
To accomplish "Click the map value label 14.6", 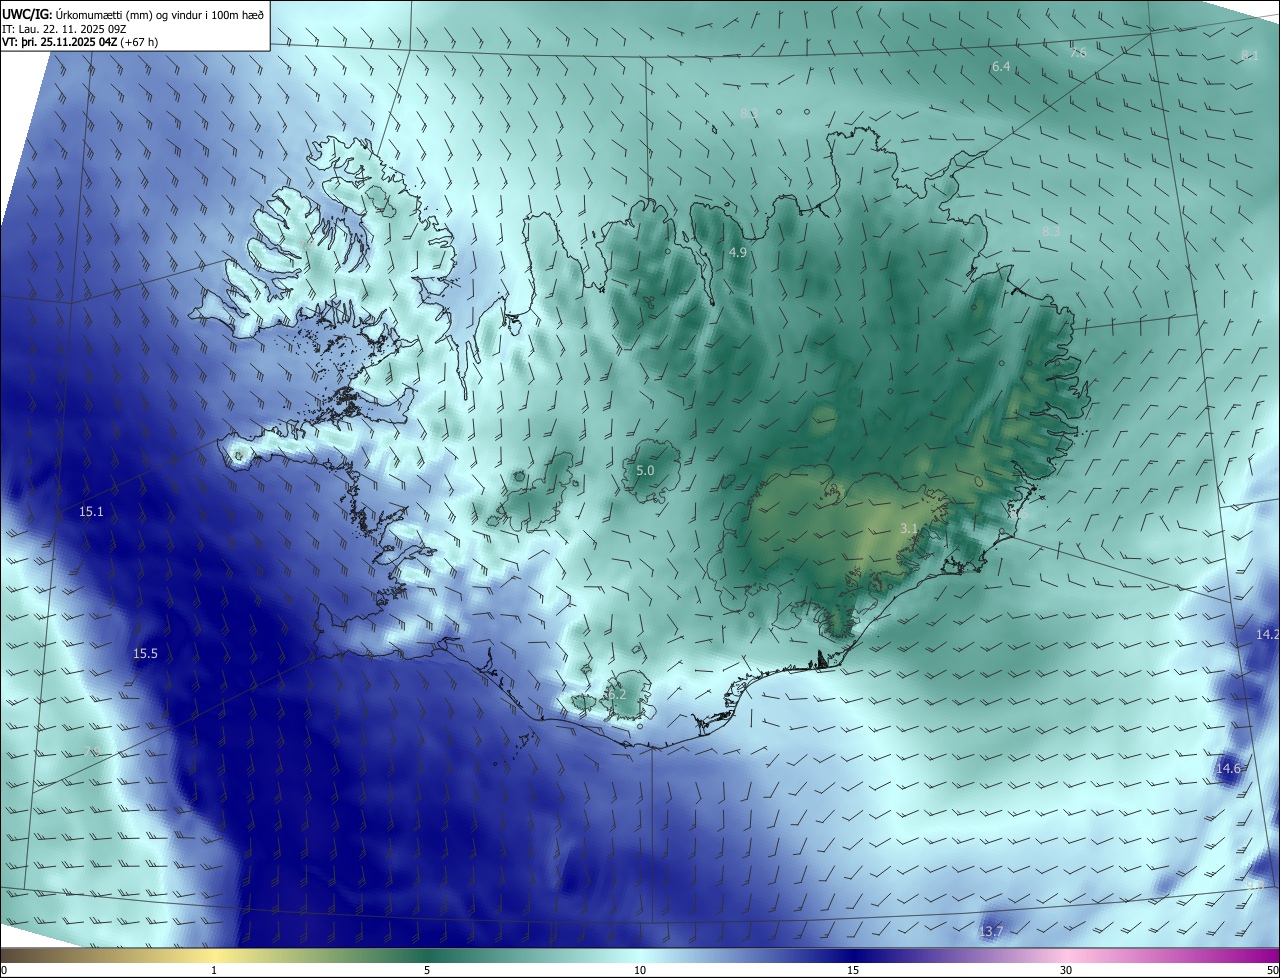I will pyautogui.click(x=1228, y=769).
